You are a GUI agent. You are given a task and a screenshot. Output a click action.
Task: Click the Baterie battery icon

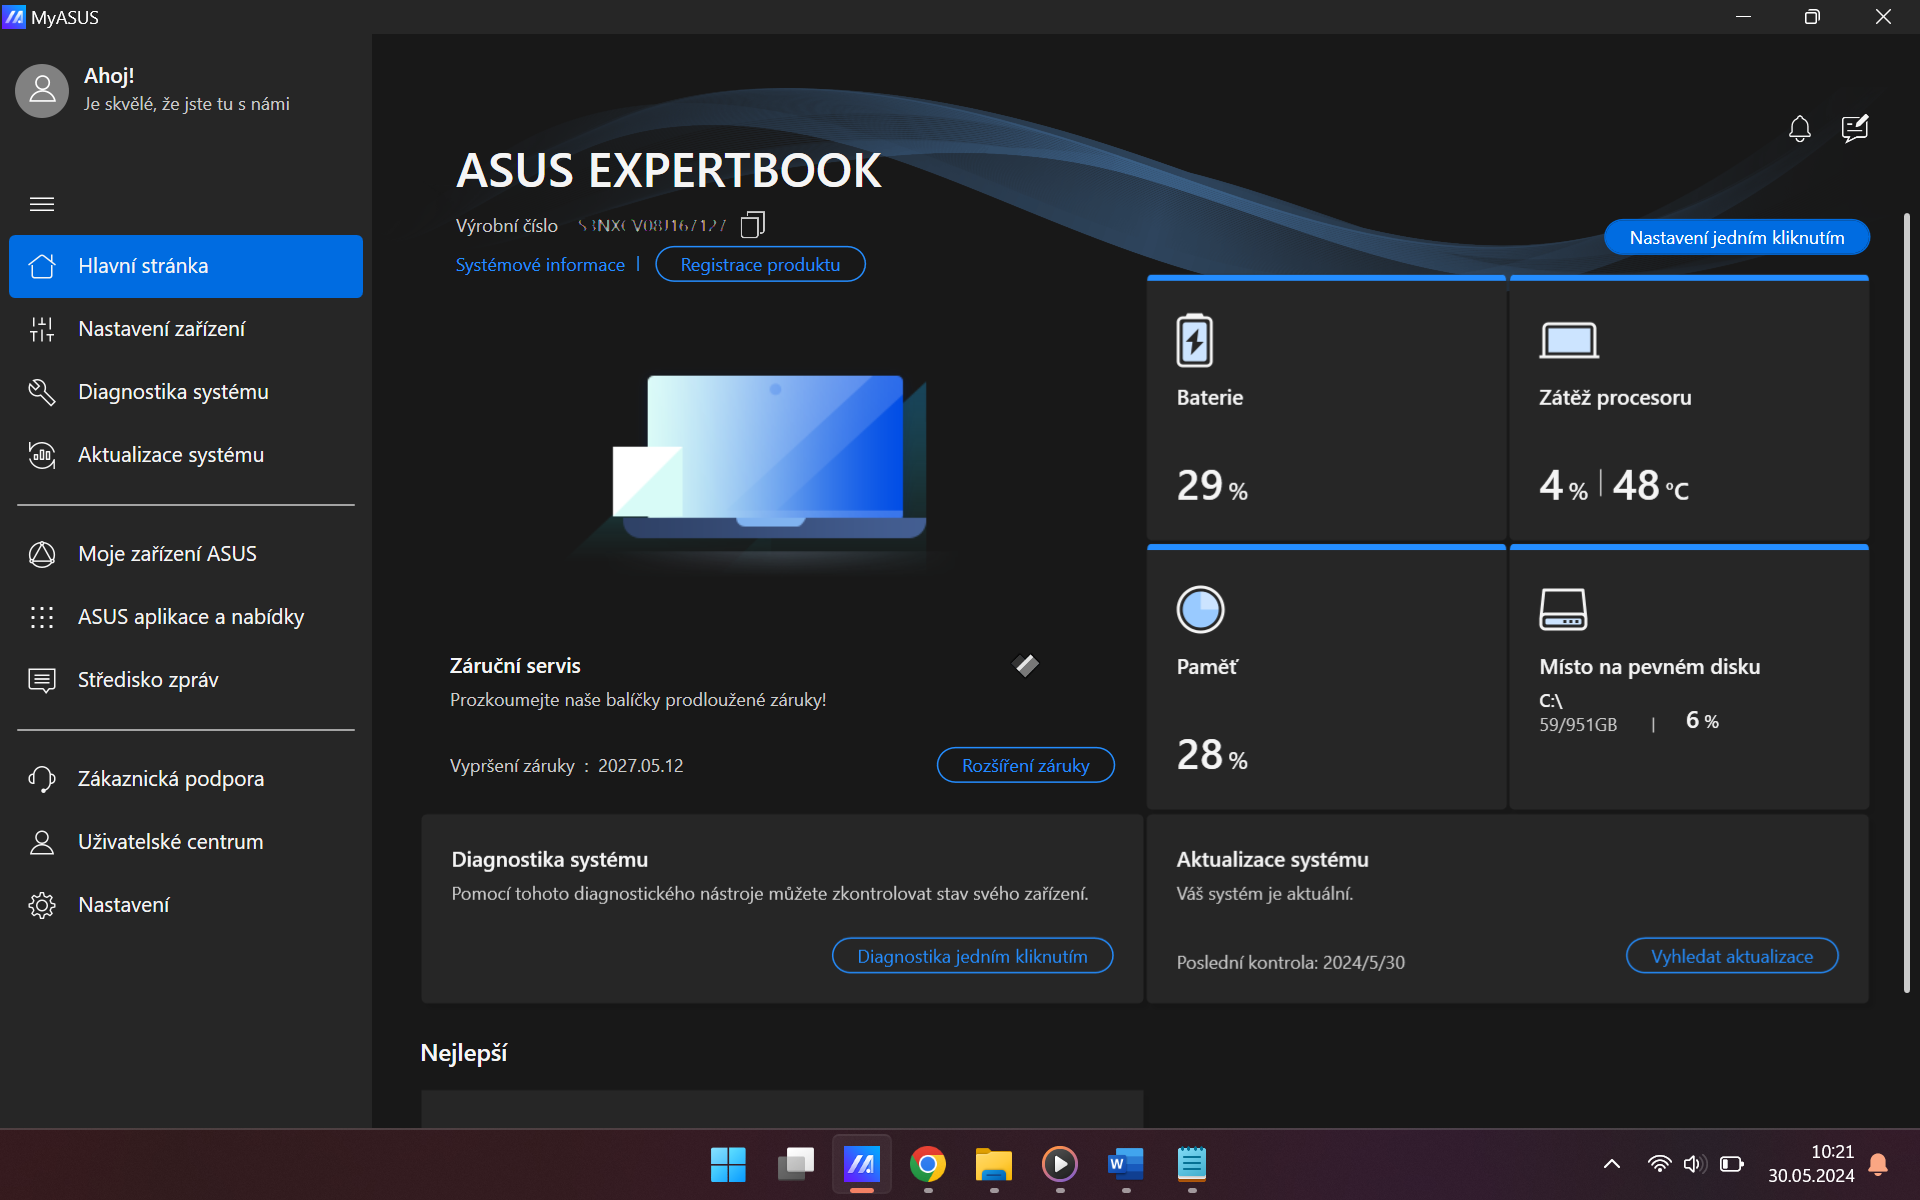1194,341
